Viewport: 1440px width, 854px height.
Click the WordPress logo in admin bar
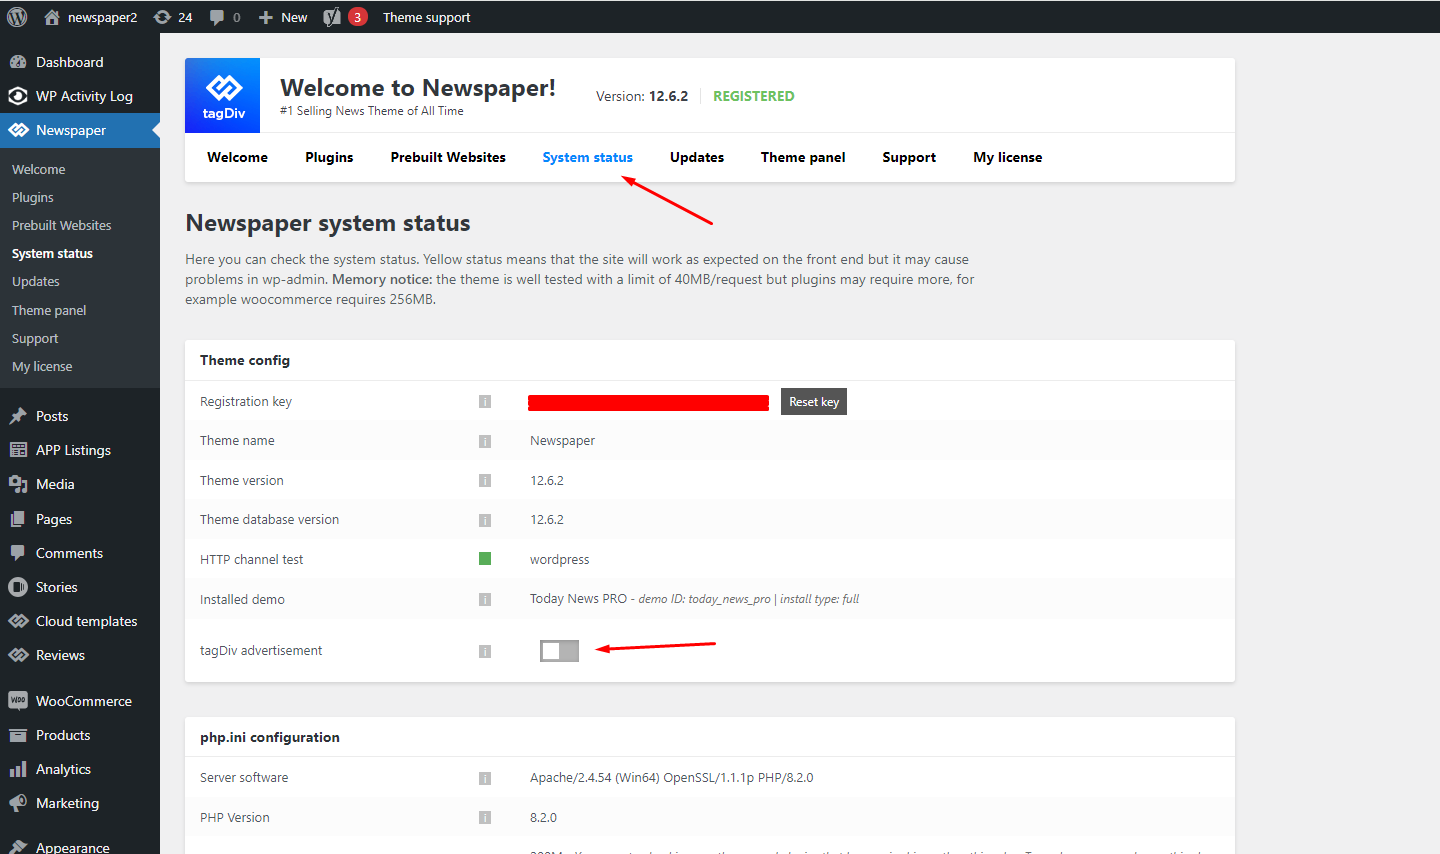[17, 17]
